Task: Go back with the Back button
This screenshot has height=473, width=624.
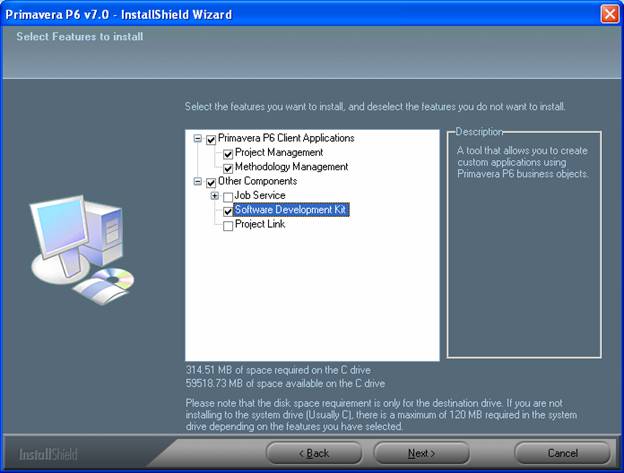Action: click(314, 453)
